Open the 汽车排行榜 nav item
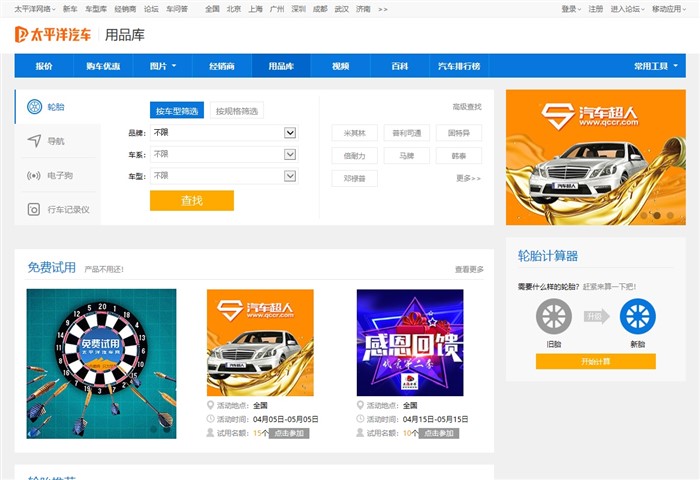 [459, 66]
